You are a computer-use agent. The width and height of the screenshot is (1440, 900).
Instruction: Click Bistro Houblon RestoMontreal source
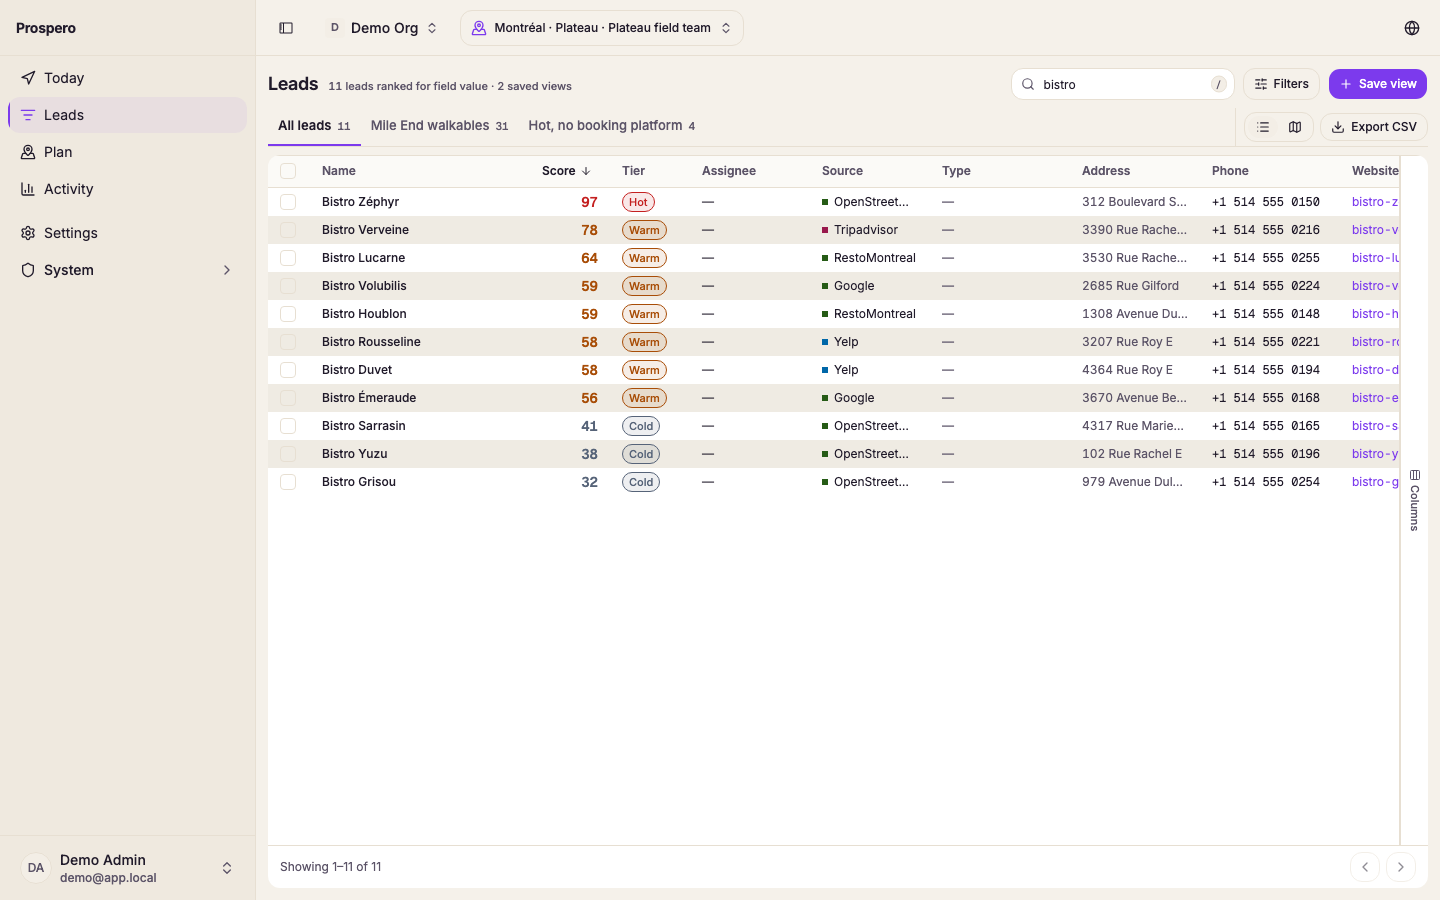pos(869,314)
